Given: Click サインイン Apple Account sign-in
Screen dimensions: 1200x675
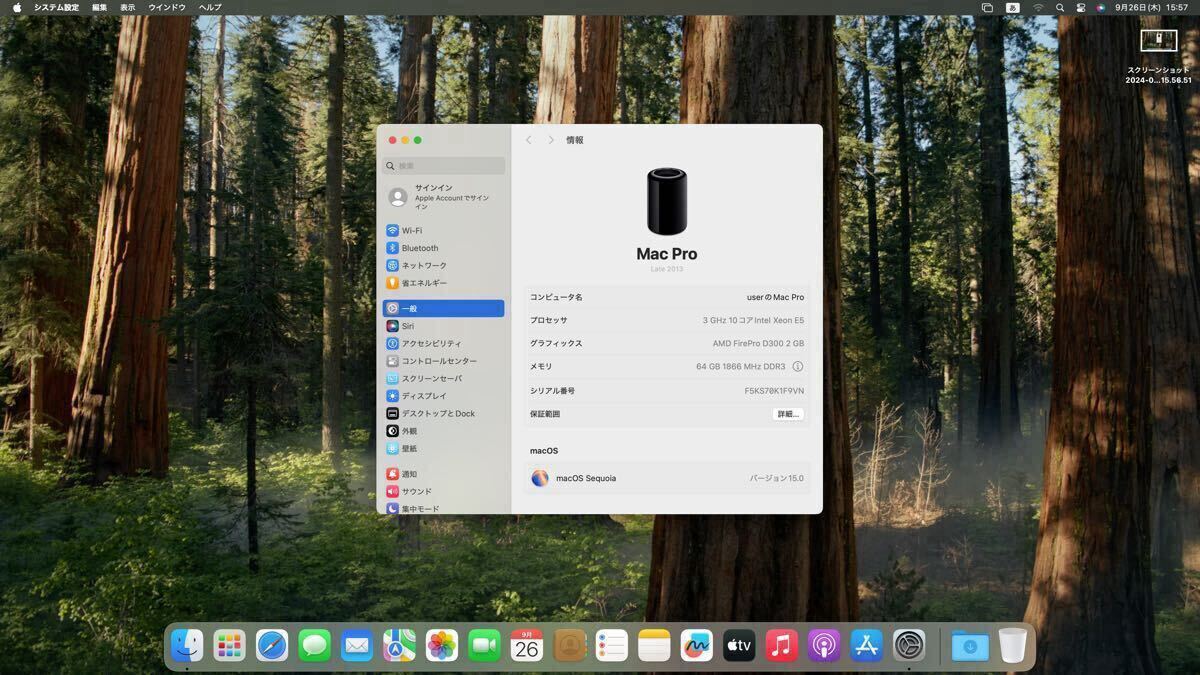Looking at the screenshot, I should [443, 197].
